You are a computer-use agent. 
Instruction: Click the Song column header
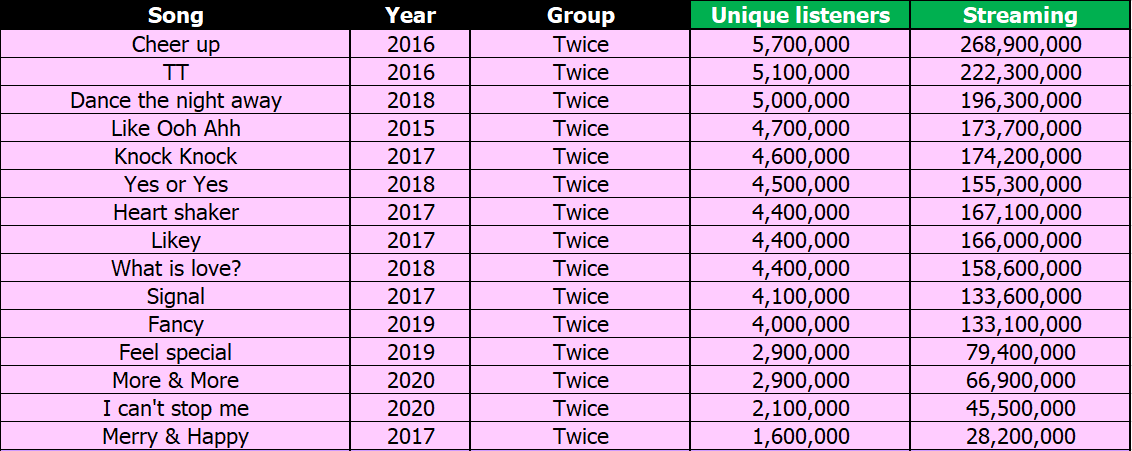coord(176,15)
